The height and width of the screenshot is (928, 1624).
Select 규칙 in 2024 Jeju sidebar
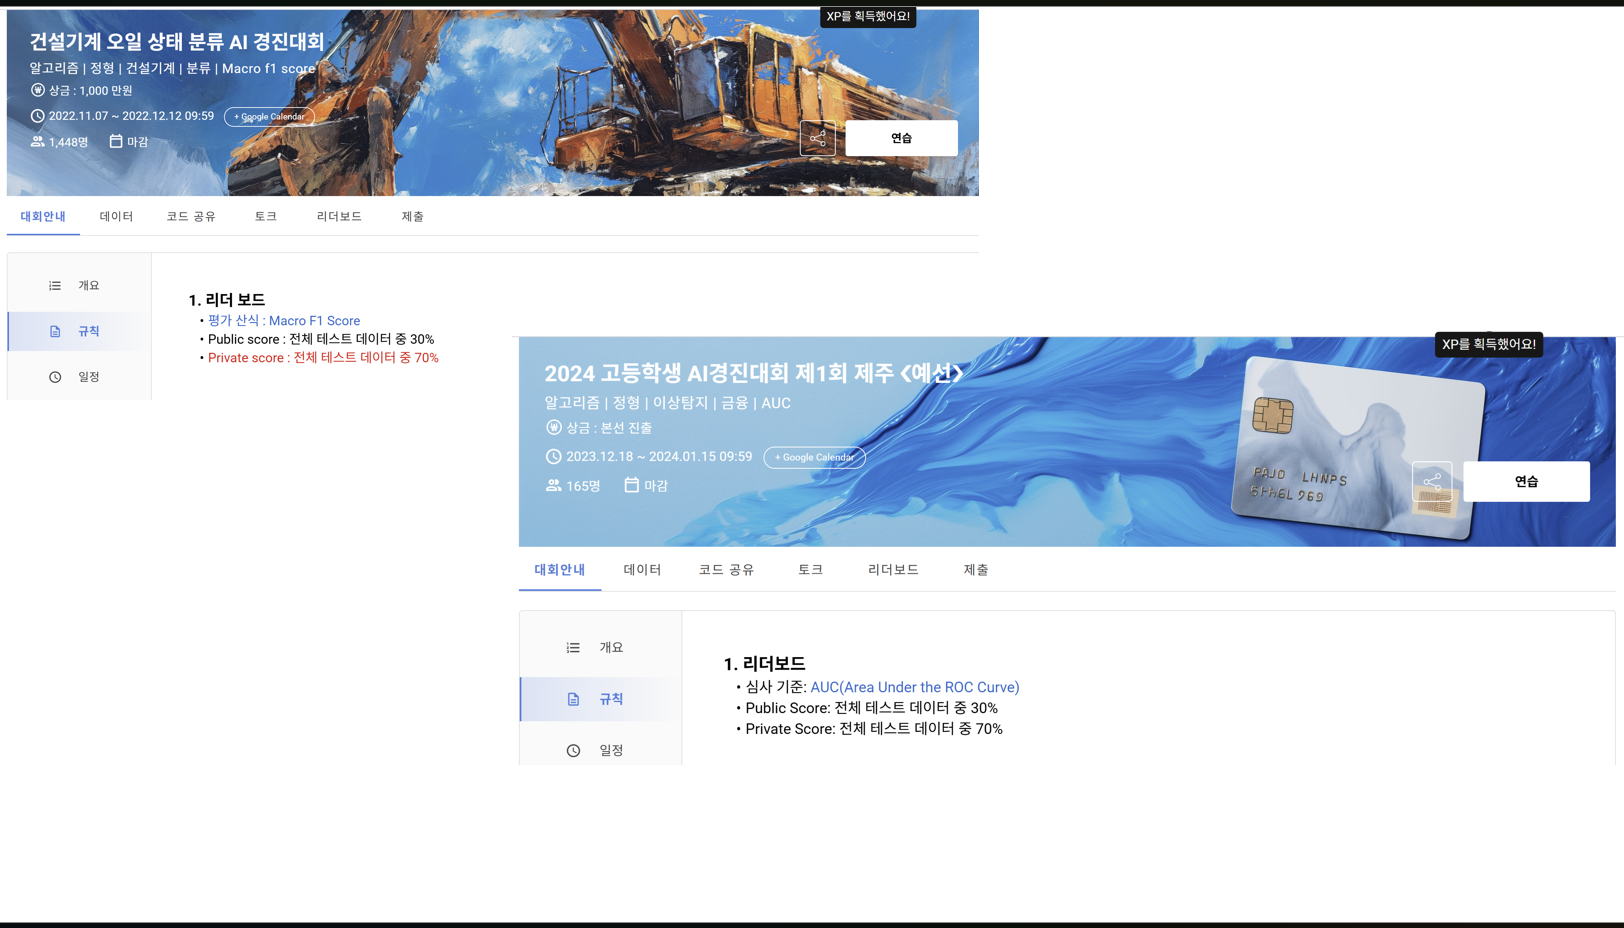pos(601,699)
